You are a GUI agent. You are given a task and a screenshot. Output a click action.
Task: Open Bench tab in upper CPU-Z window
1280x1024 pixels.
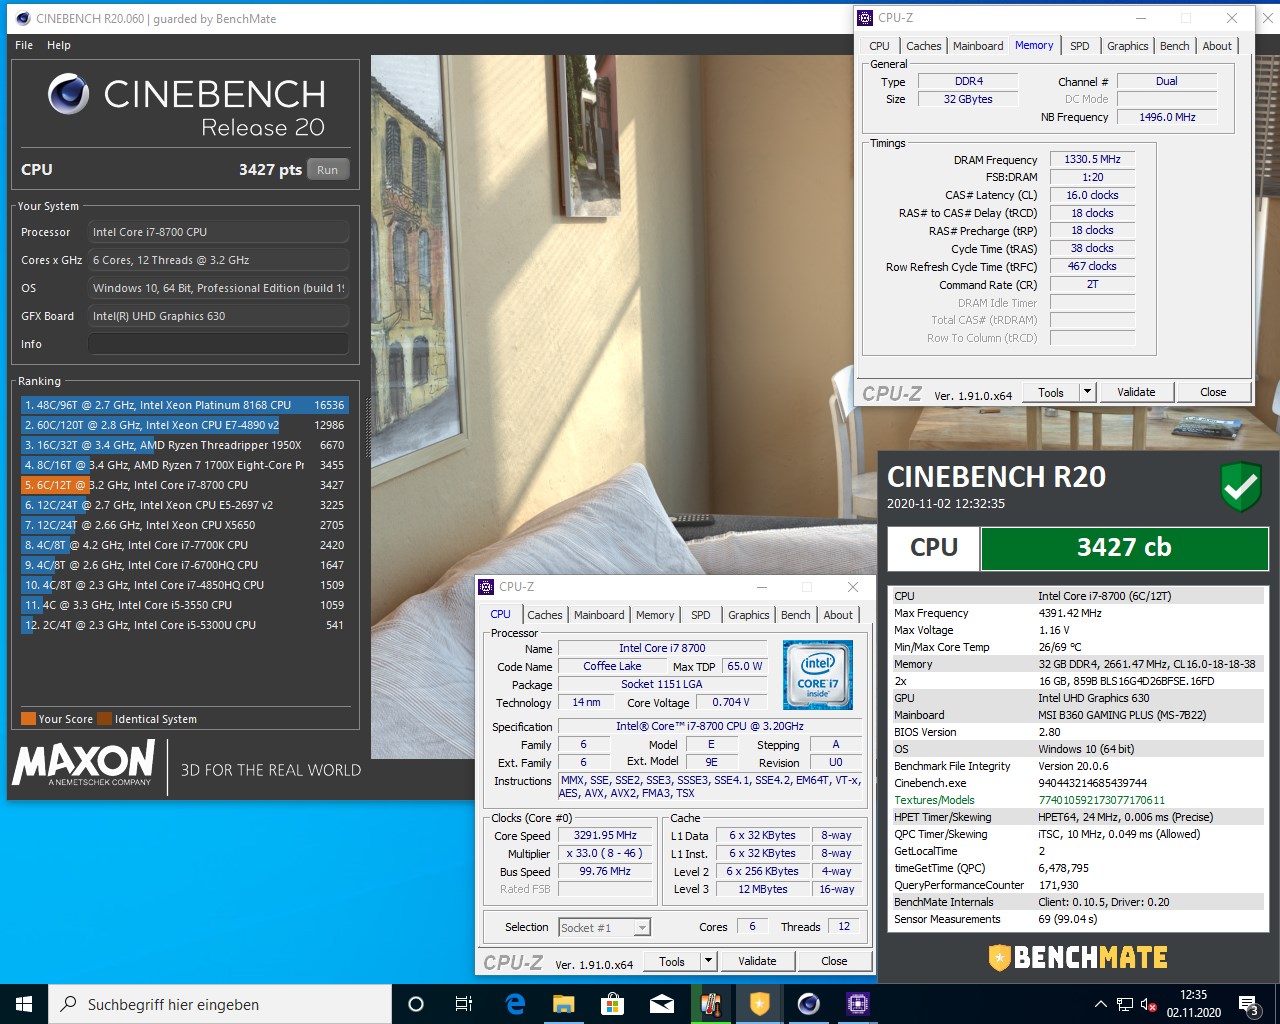(1175, 46)
